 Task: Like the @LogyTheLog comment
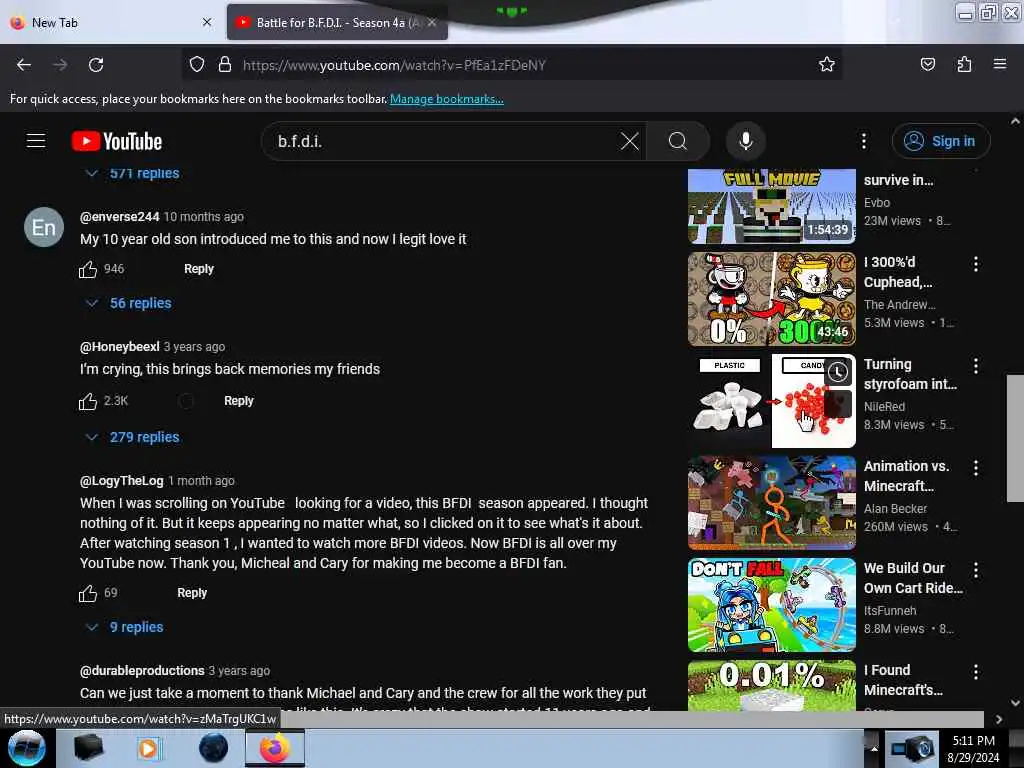(x=88, y=593)
